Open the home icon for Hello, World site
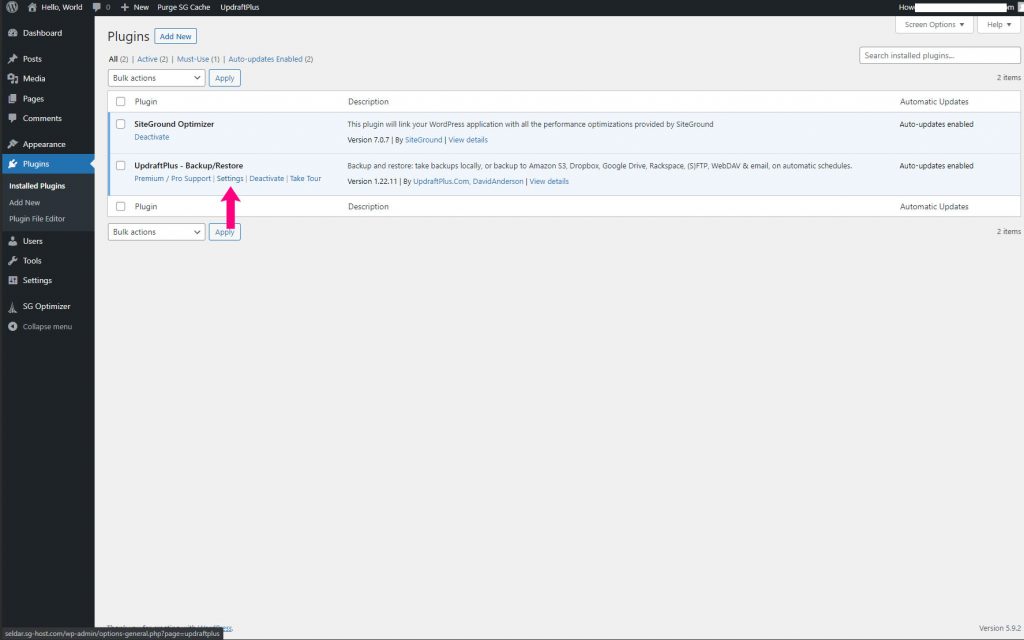Screen dimensions: 1024x640 (32, 7)
